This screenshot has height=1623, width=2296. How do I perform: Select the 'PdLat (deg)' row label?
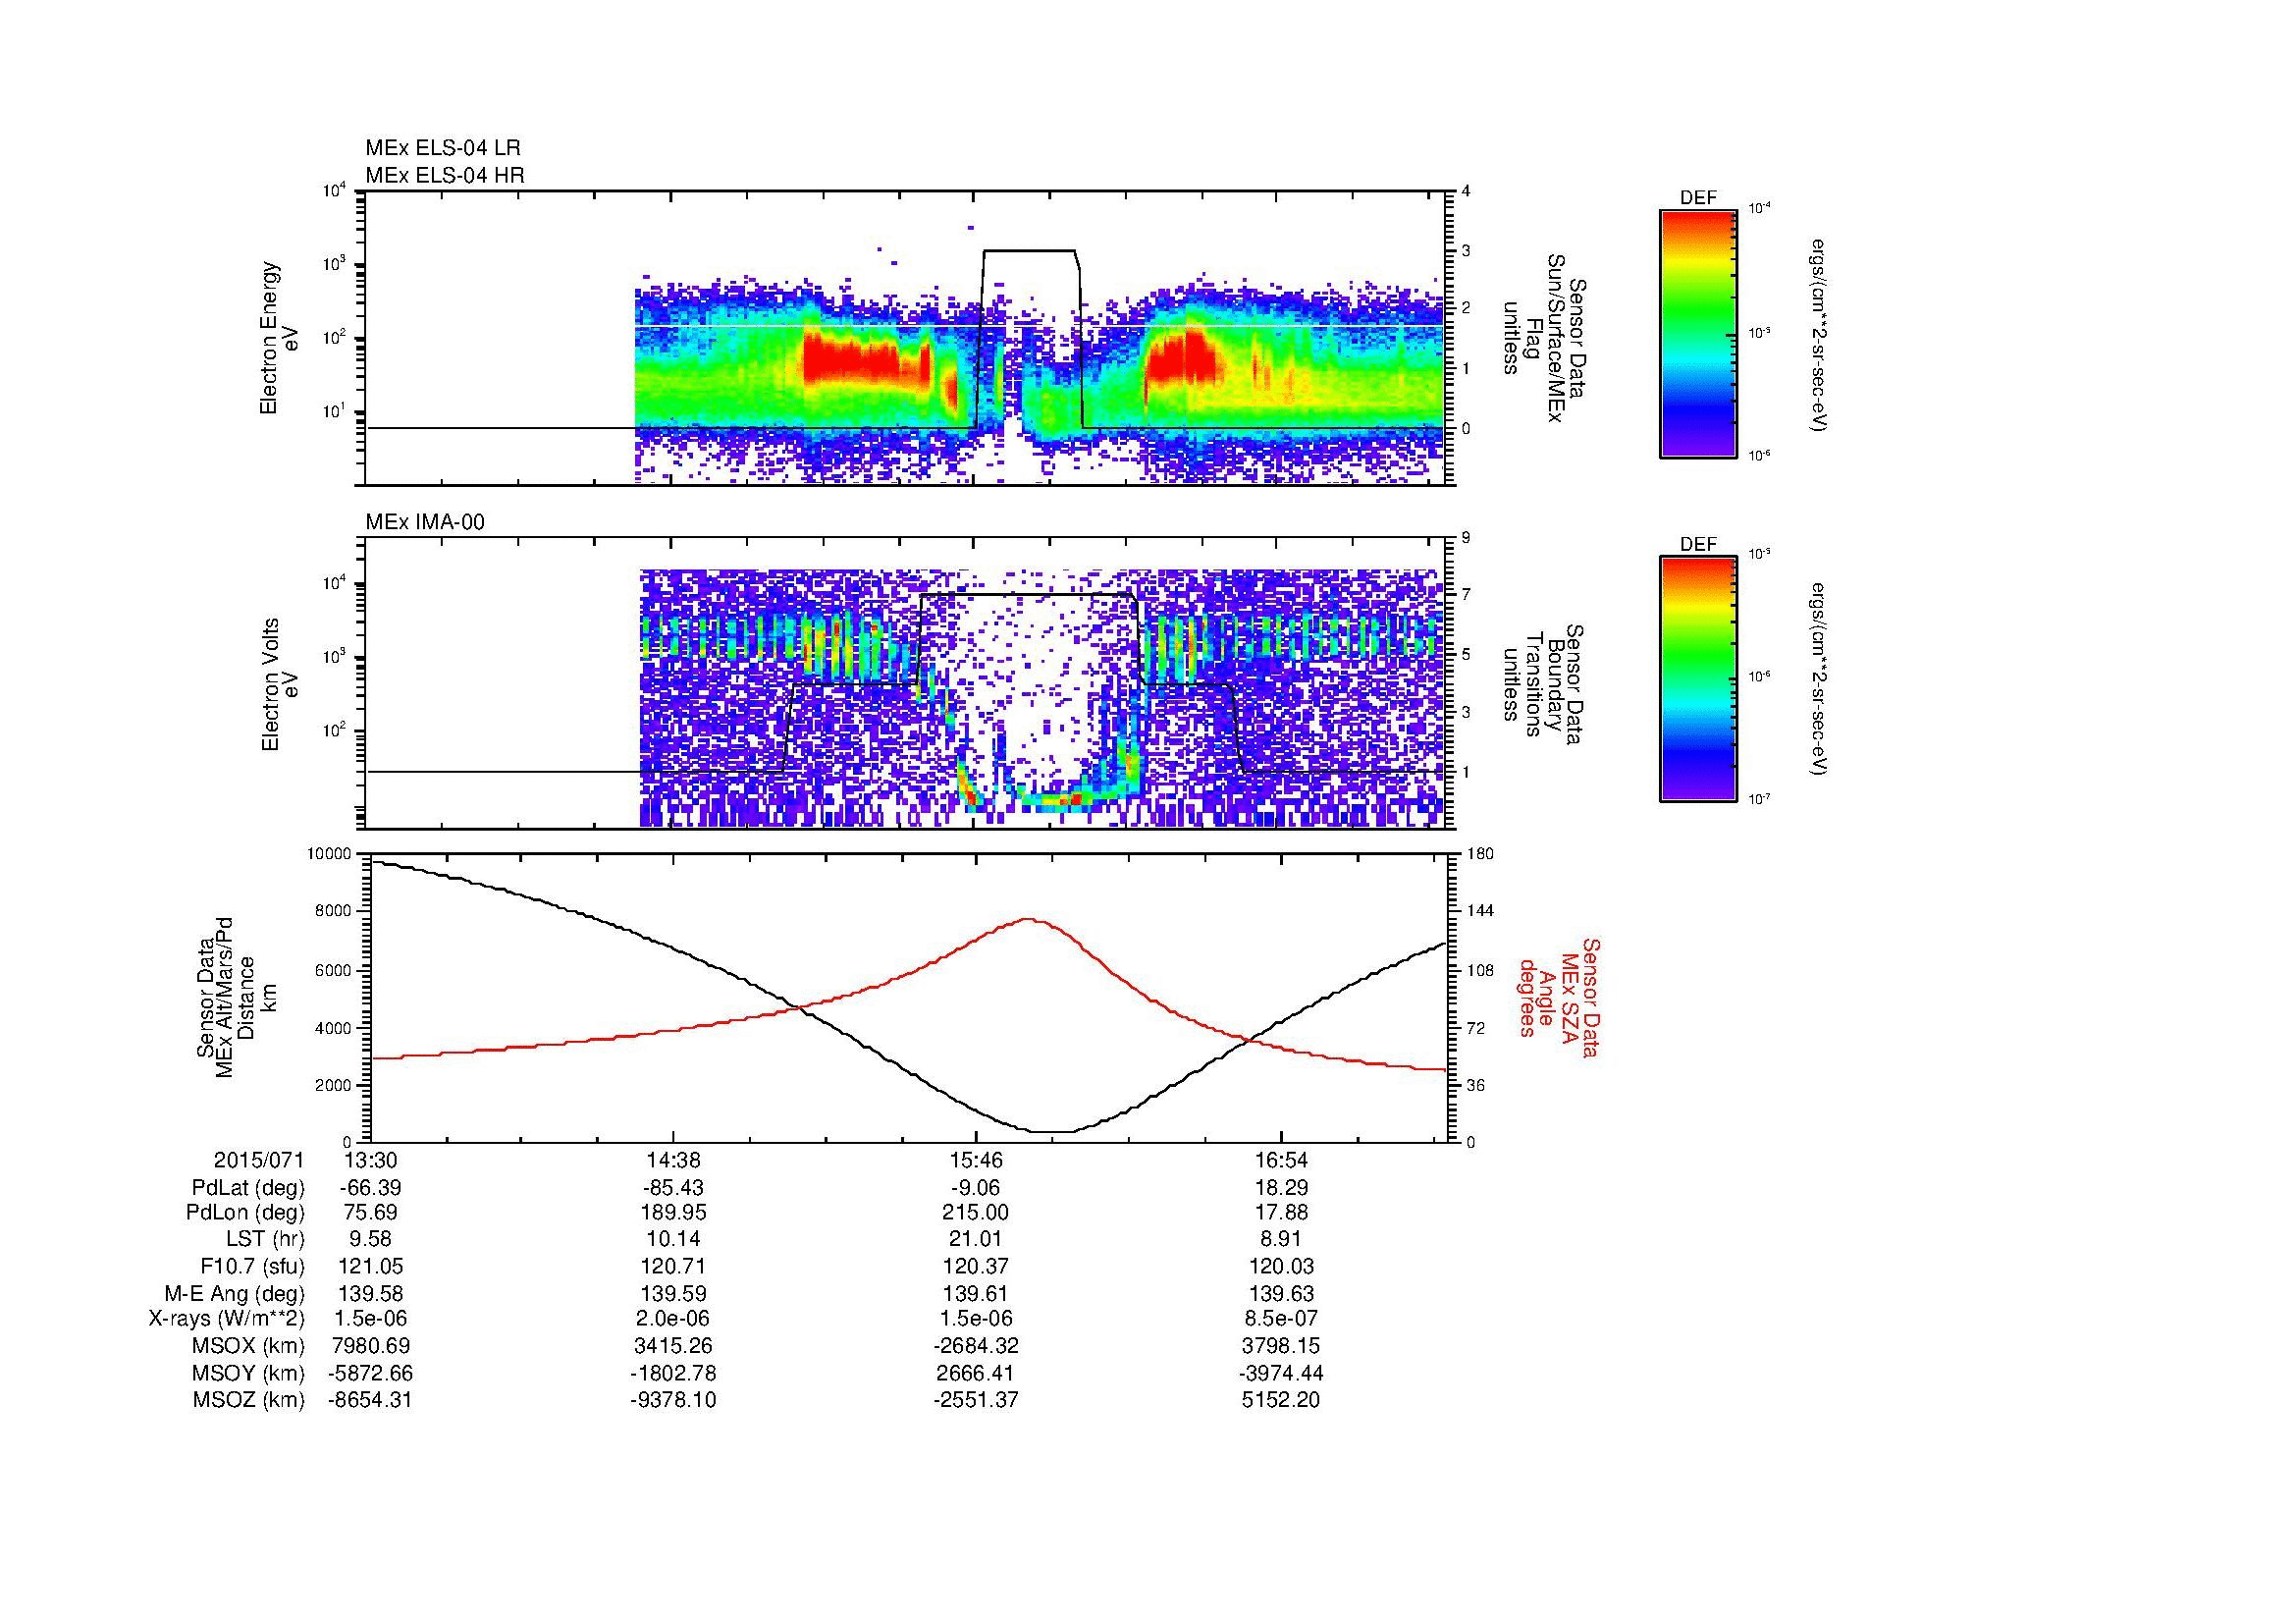[248, 1188]
